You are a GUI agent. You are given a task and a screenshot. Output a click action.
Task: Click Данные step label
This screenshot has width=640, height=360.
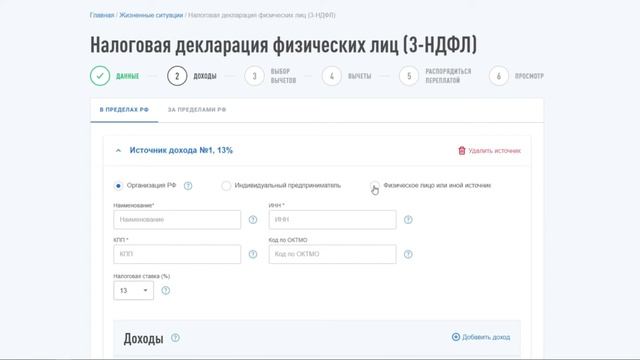pyautogui.click(x=127, y=76)
